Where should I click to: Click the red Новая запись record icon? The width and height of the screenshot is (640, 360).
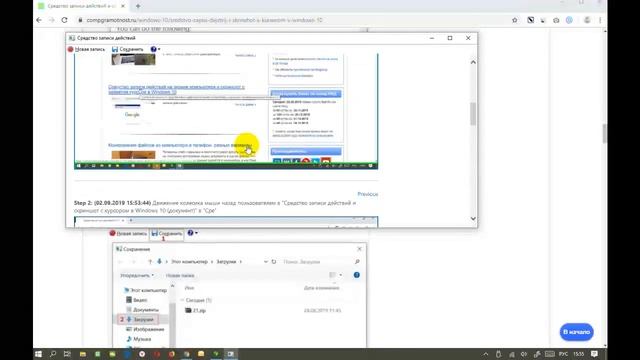(71, 49)
